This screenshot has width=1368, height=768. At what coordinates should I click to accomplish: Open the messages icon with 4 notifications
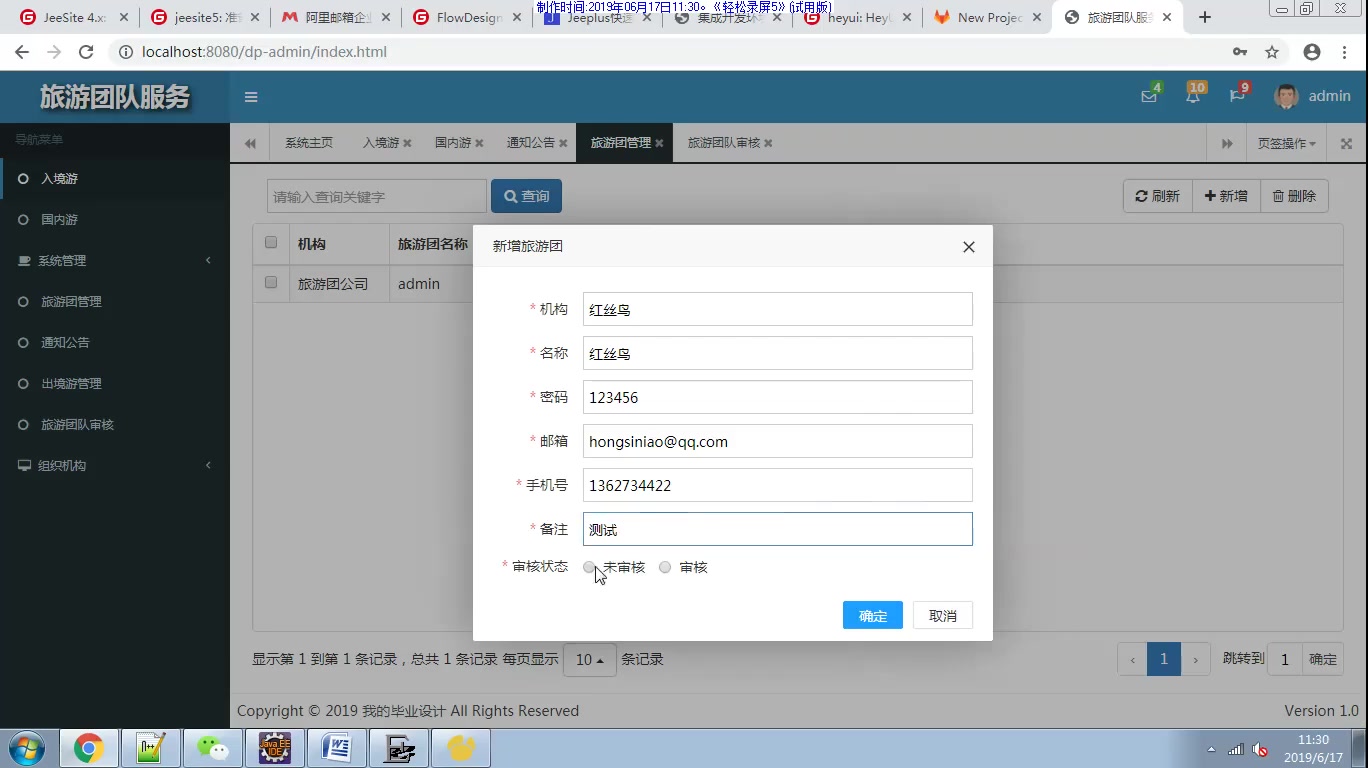point(1148,96)
